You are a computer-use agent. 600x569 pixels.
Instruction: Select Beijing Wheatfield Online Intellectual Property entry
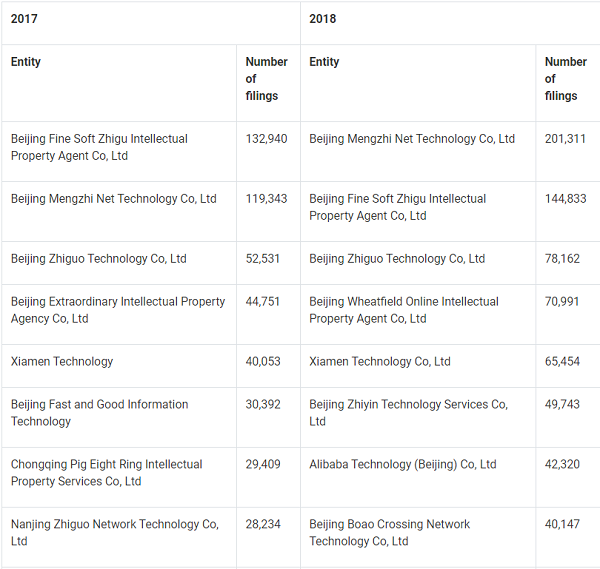[404, 310]
